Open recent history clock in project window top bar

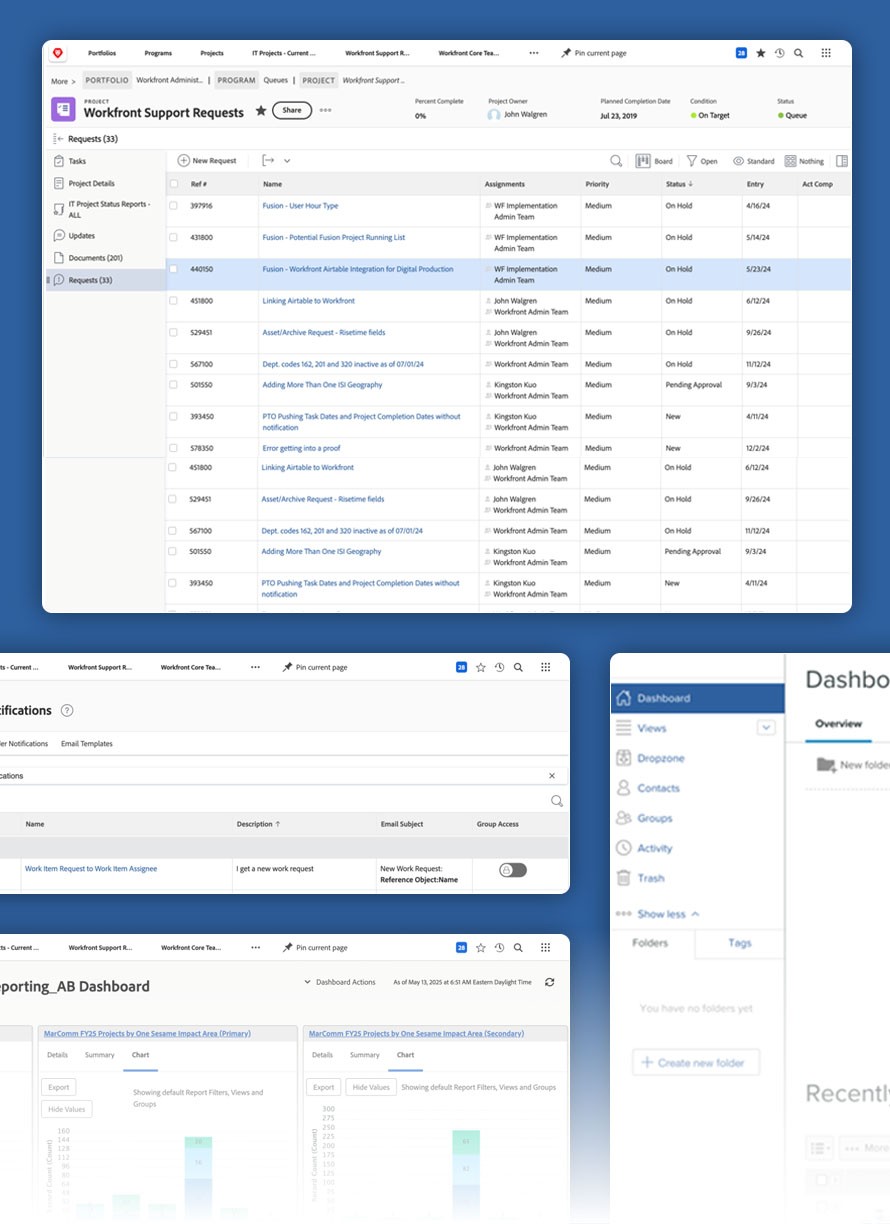(779, 53)
